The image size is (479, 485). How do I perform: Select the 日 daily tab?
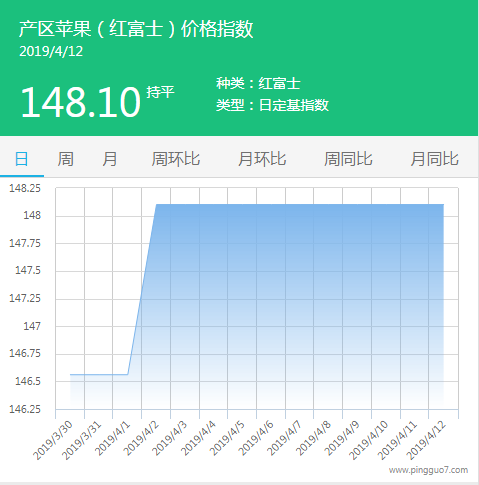[x=21, y=159]
